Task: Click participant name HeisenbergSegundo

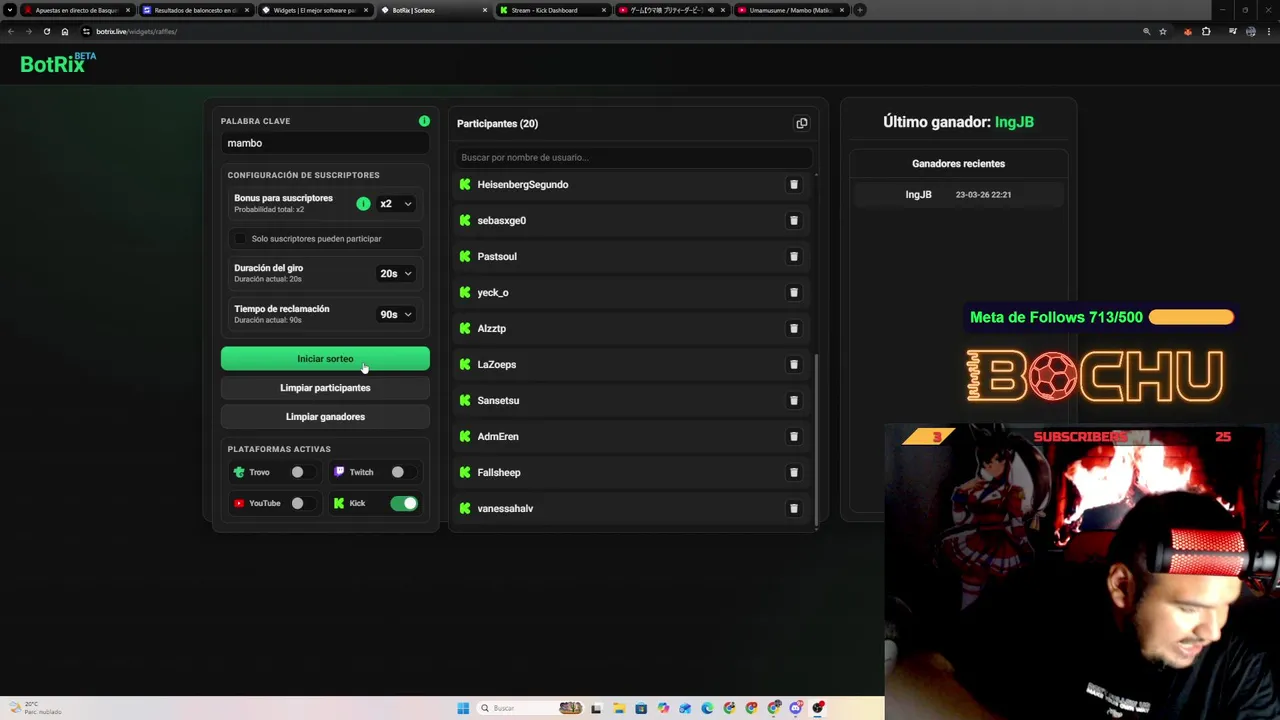Action: coord(523,185)
